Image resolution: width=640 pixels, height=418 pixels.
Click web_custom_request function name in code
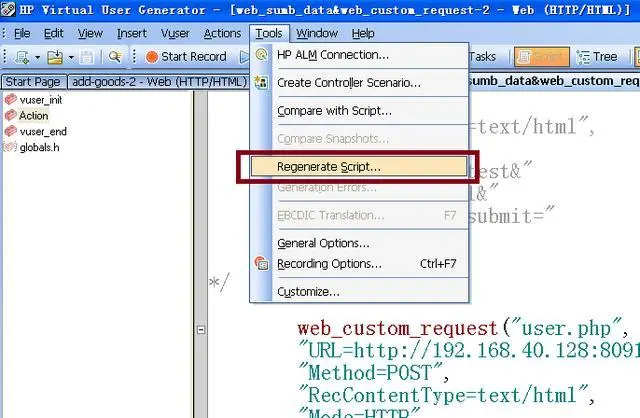tap(397, 329)
